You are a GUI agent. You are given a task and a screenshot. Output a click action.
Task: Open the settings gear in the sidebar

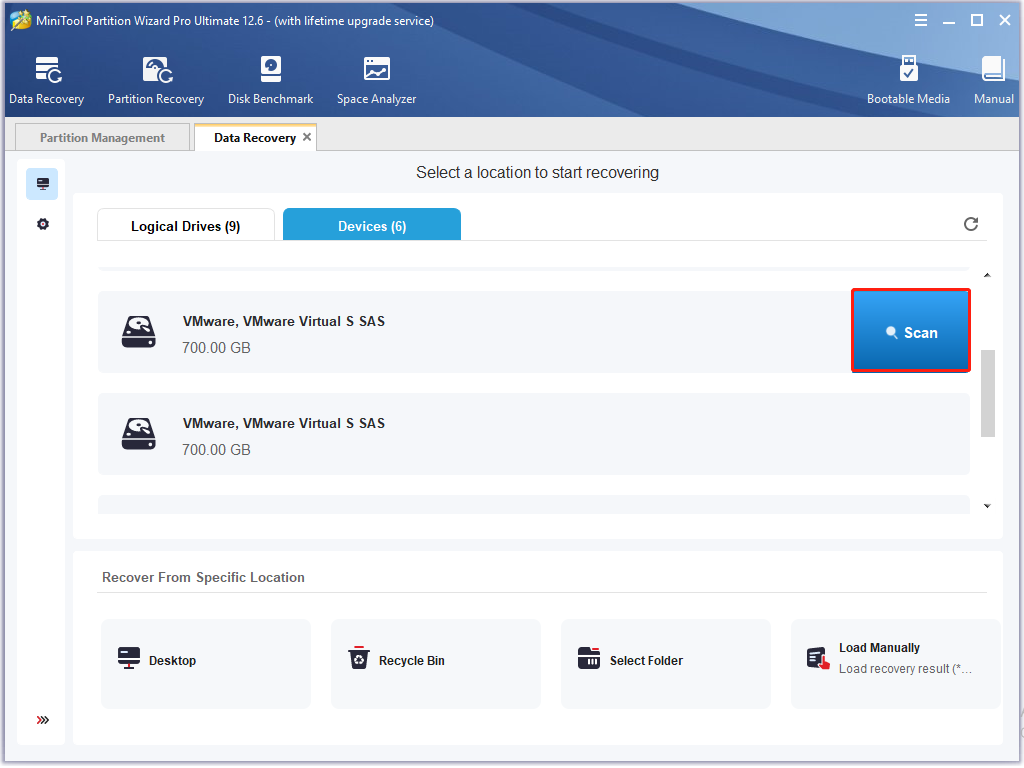click(42, 224)
